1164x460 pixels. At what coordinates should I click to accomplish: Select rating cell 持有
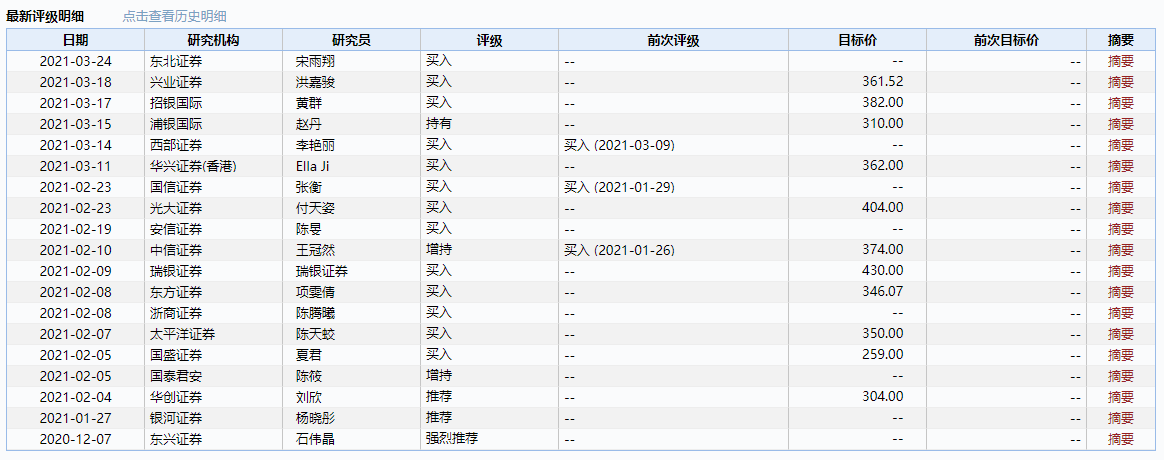(439, 123)
